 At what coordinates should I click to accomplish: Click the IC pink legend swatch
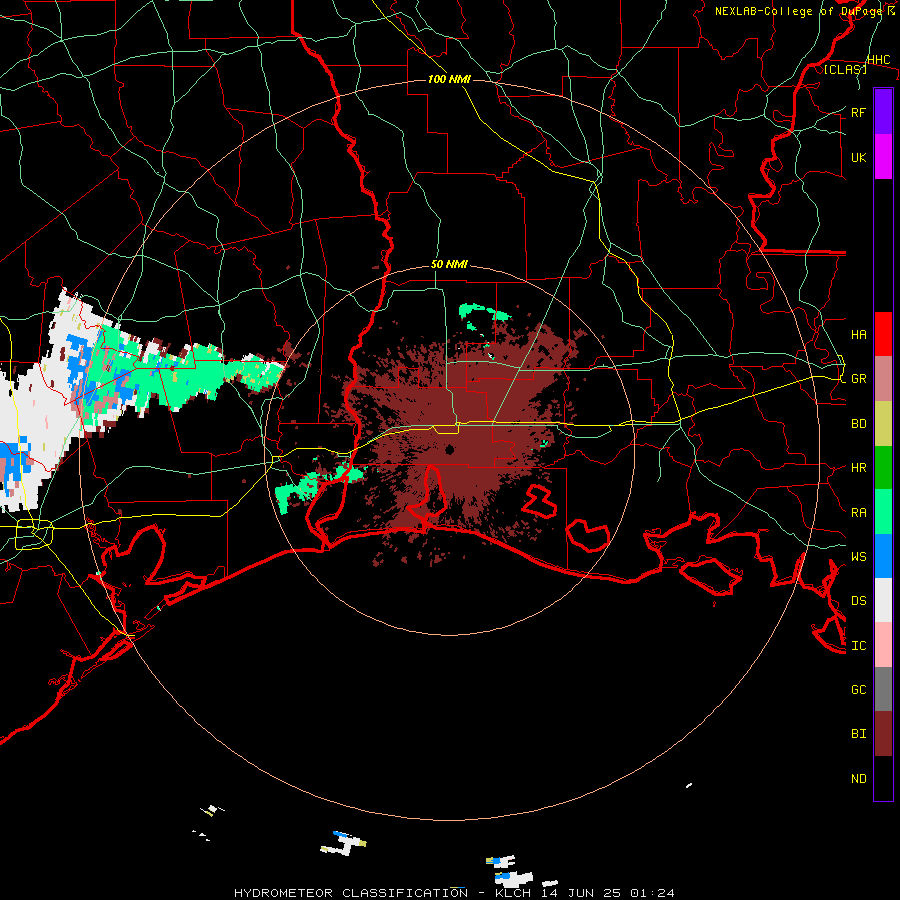[x=883, y=645]
